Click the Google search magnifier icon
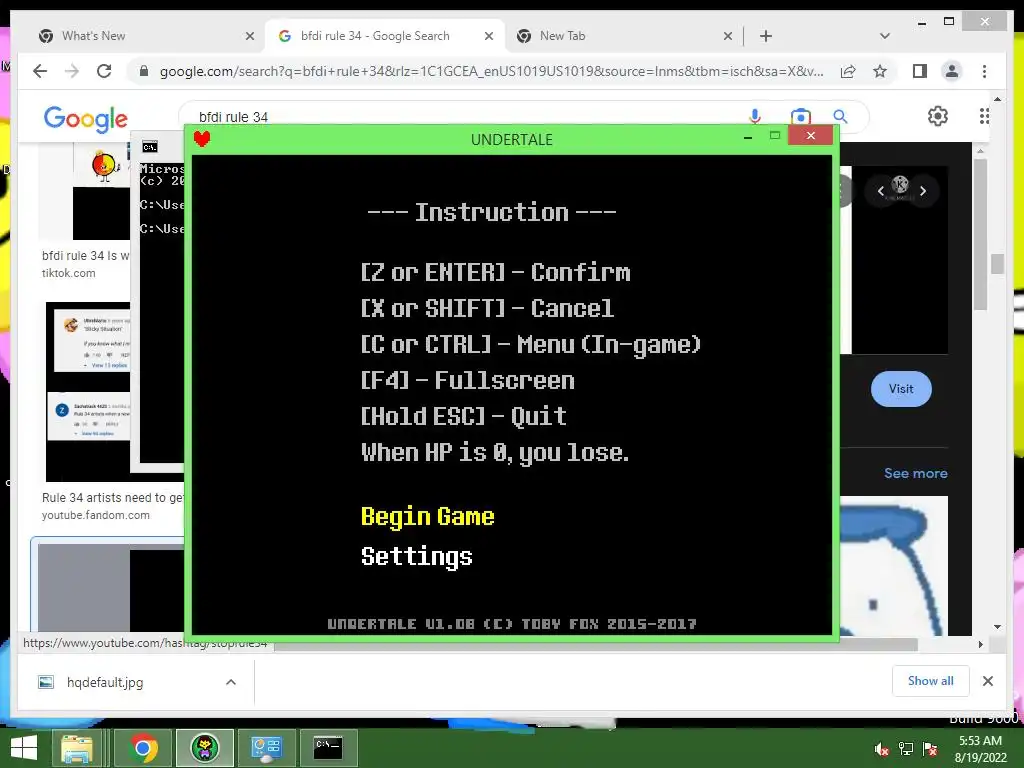 click(x=840, y=117)
